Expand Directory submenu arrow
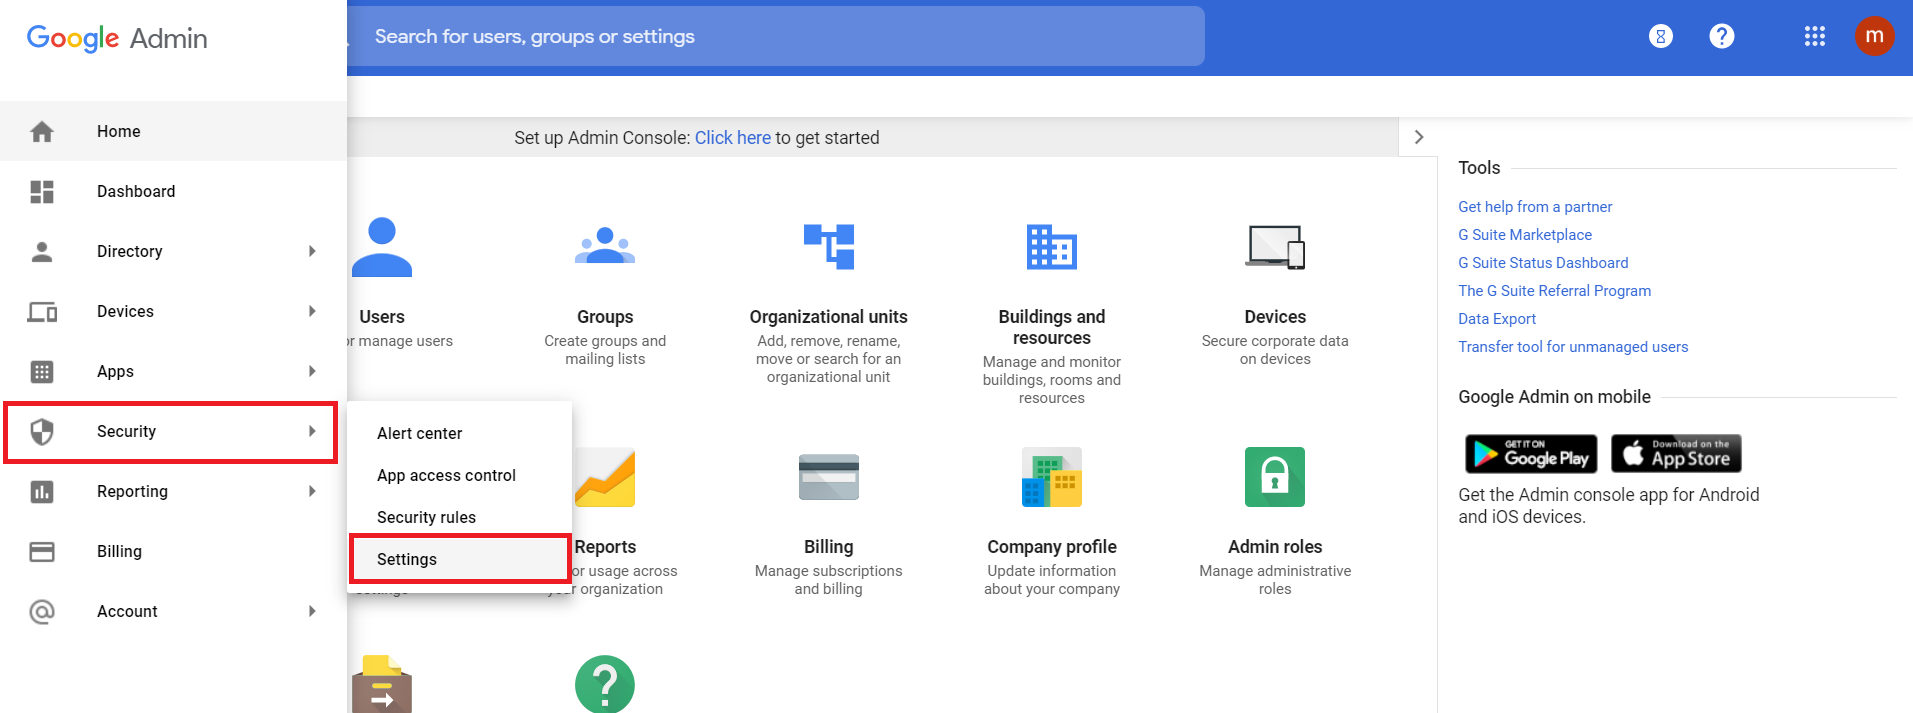1913x713 pixels. 313,251
